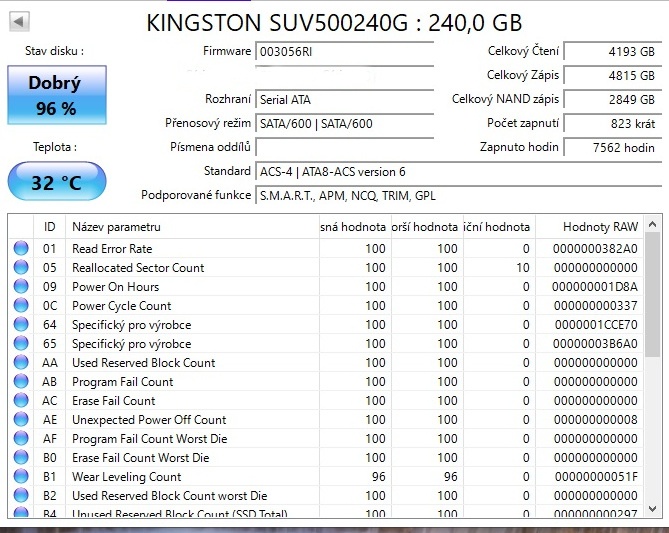
Task: Click the Standard field ACS-4
Action: click(x=459, y=172)
